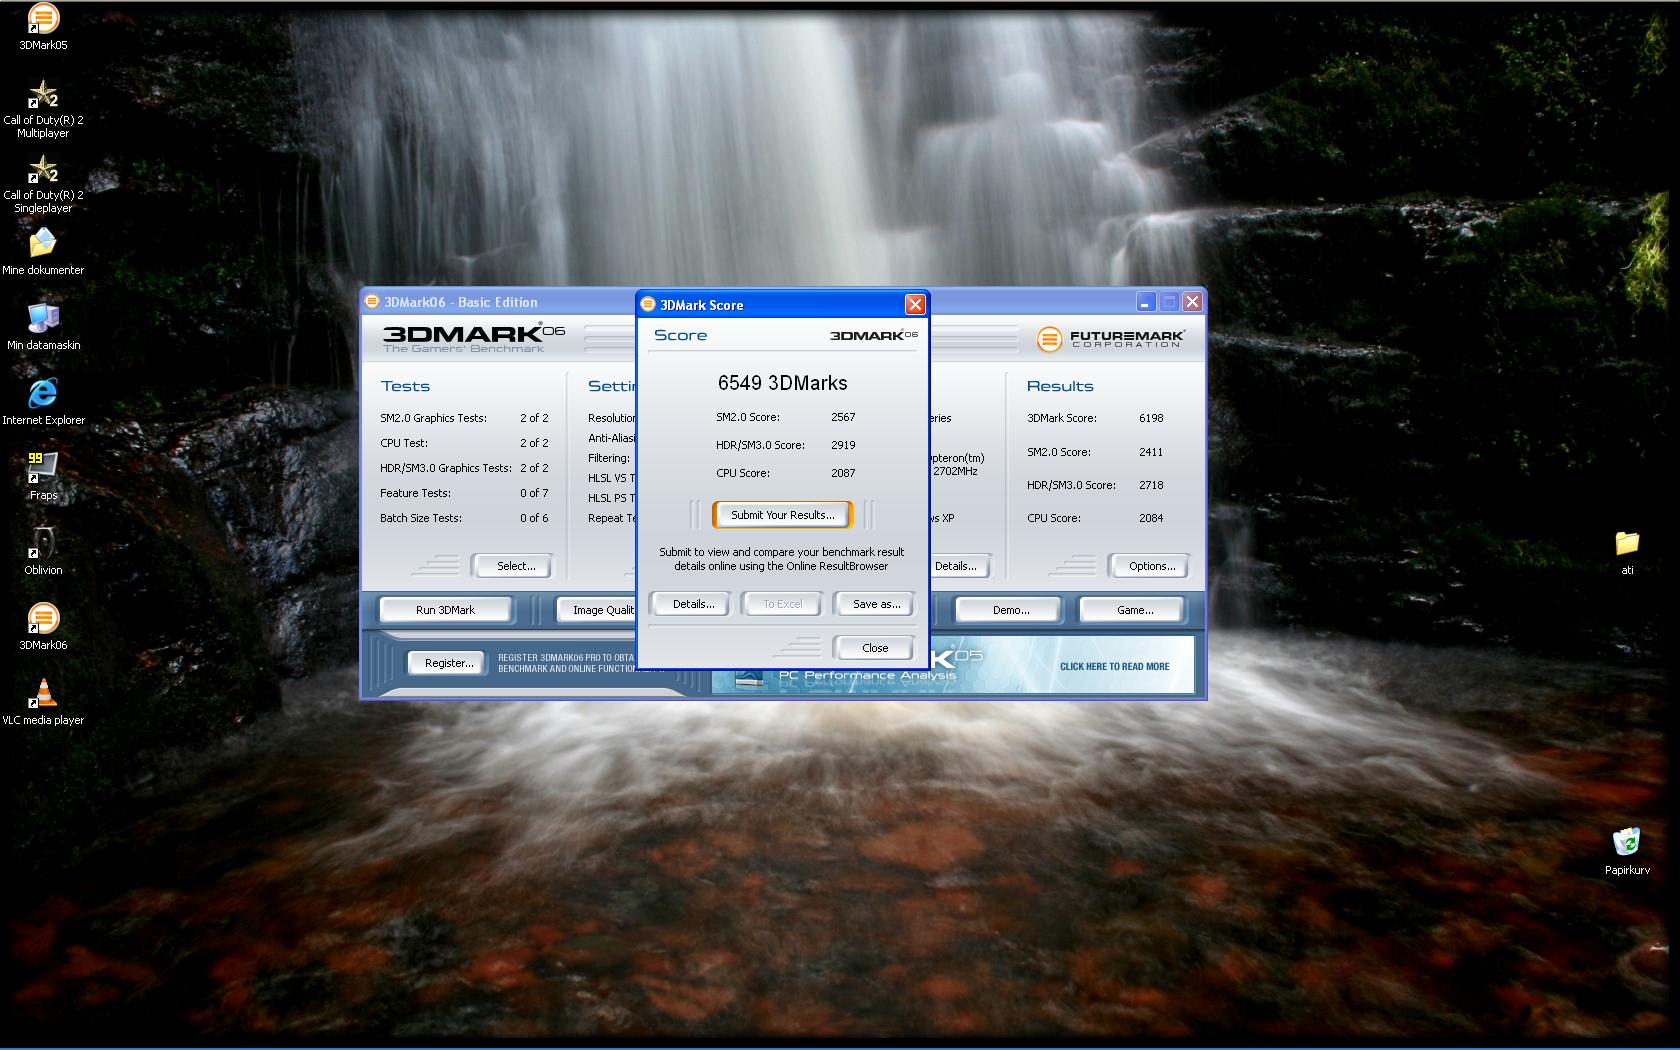Open the 3DMark06 desktop shortcut

pos(43,626)
